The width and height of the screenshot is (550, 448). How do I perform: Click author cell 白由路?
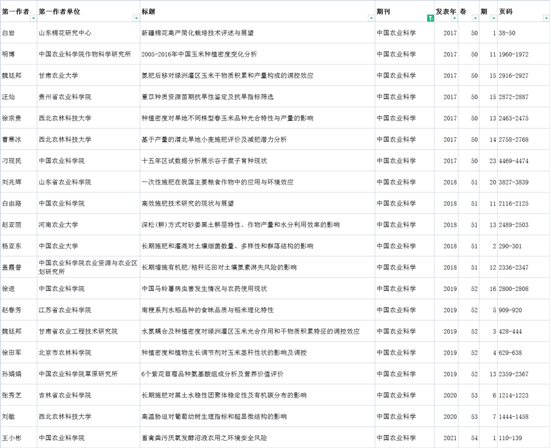pyautogui.click(x=19, y=203)
